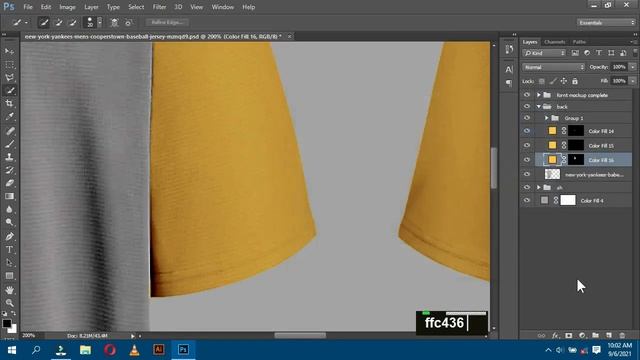The image size is (640, 360).
Task: Click the Link layers icon
Action: pos(541,335)
